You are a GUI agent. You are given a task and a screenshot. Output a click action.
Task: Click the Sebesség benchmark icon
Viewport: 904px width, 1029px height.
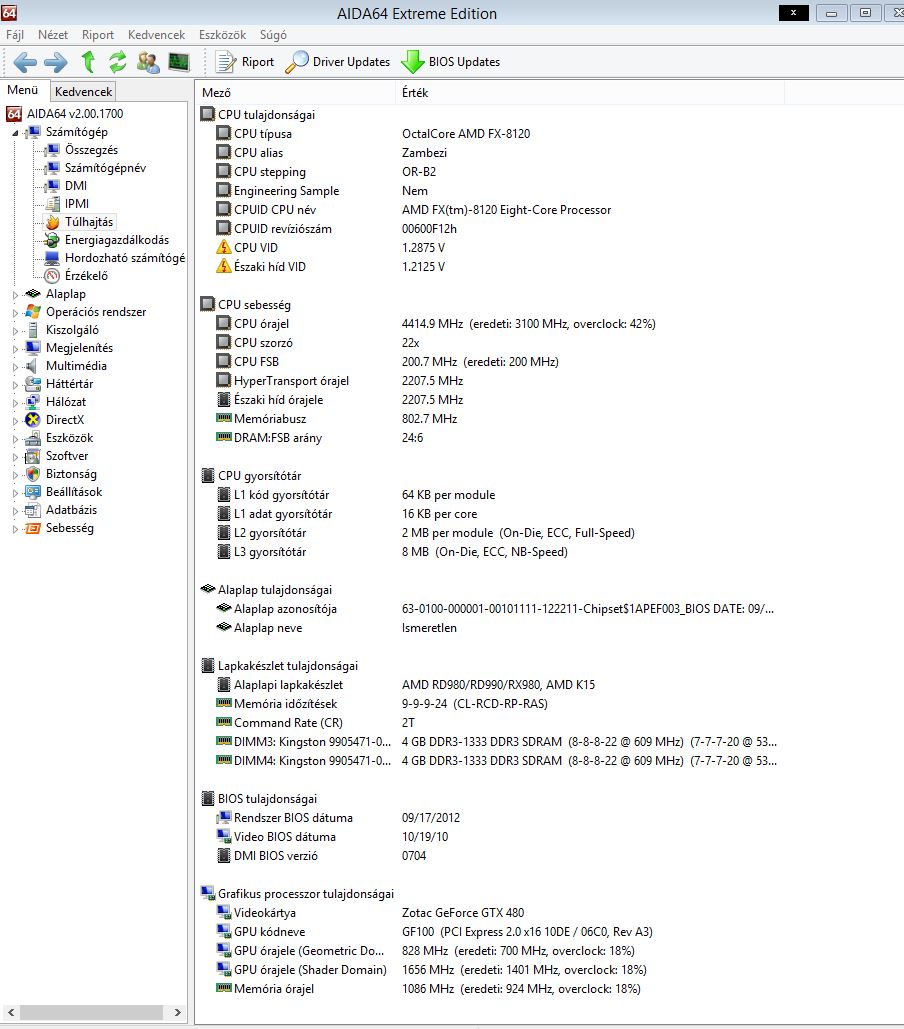point(33,528)
